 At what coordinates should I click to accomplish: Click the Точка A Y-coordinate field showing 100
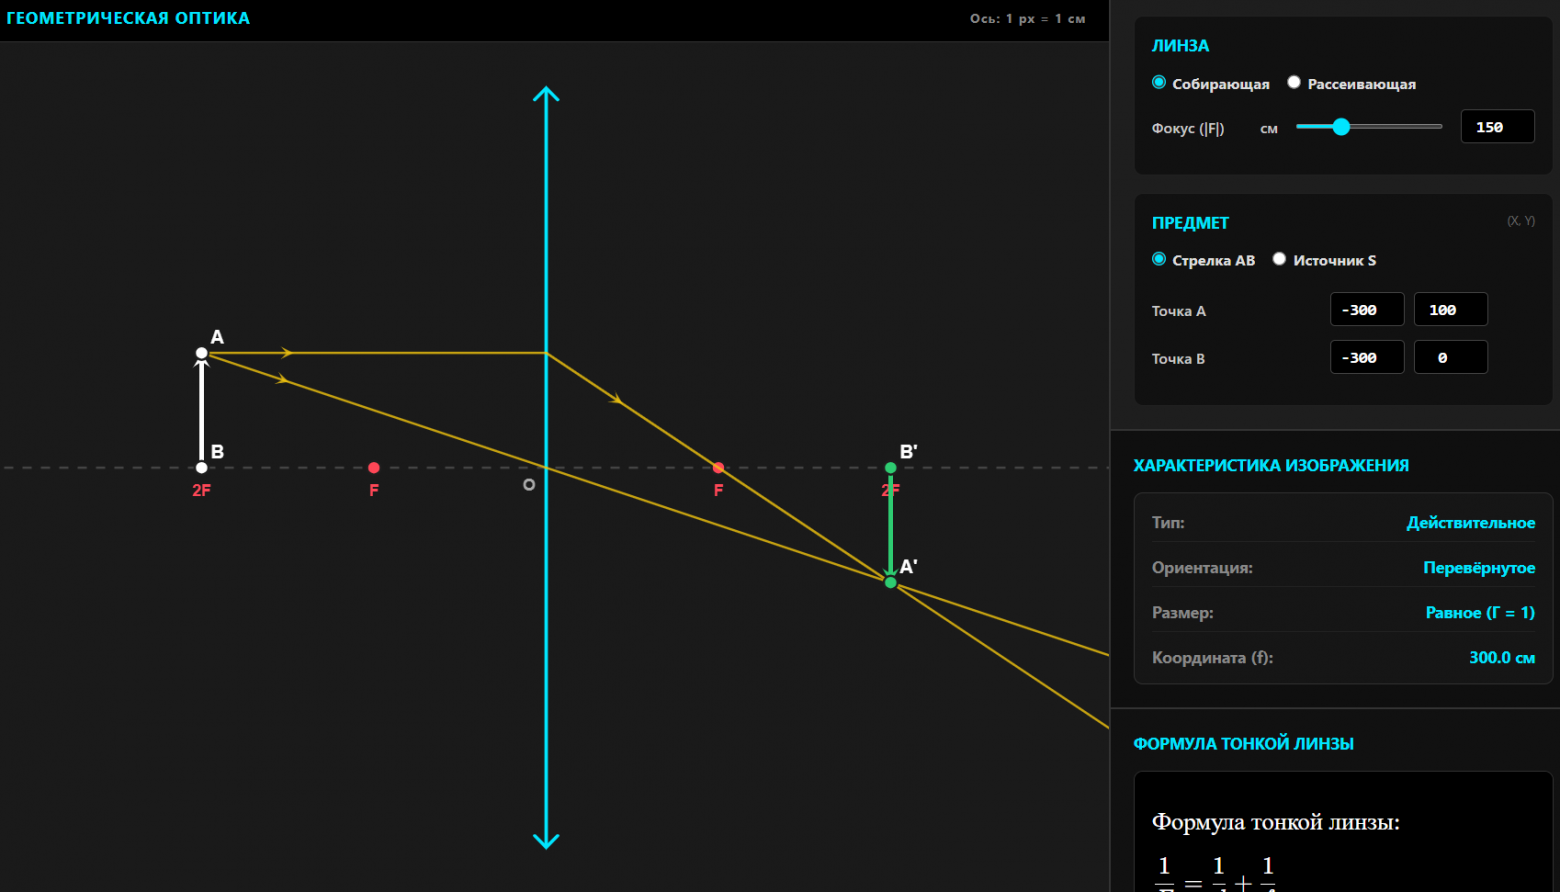pyautogui.click(x=1451, y=310)
